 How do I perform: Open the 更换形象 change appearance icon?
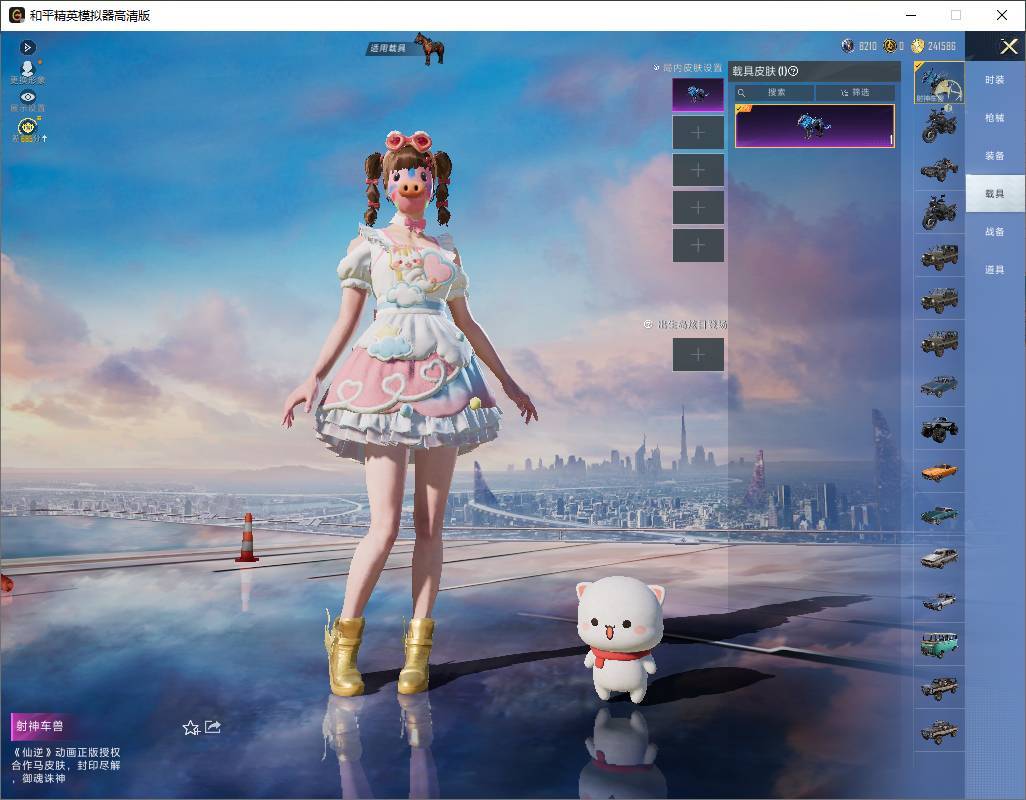point(27,71)
